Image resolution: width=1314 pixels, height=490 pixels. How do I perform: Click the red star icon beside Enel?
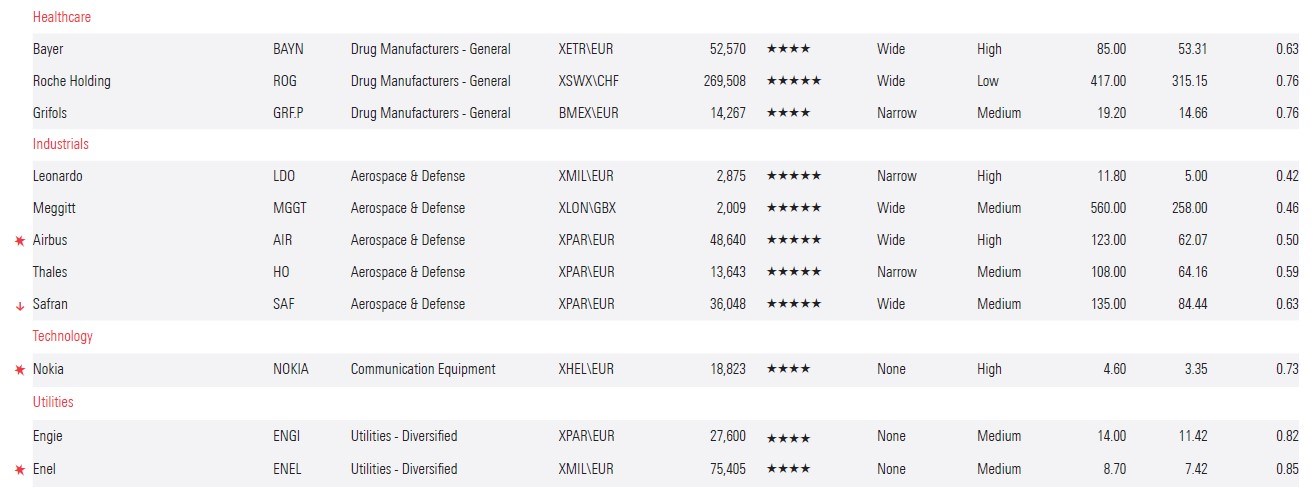click(19, 469)
